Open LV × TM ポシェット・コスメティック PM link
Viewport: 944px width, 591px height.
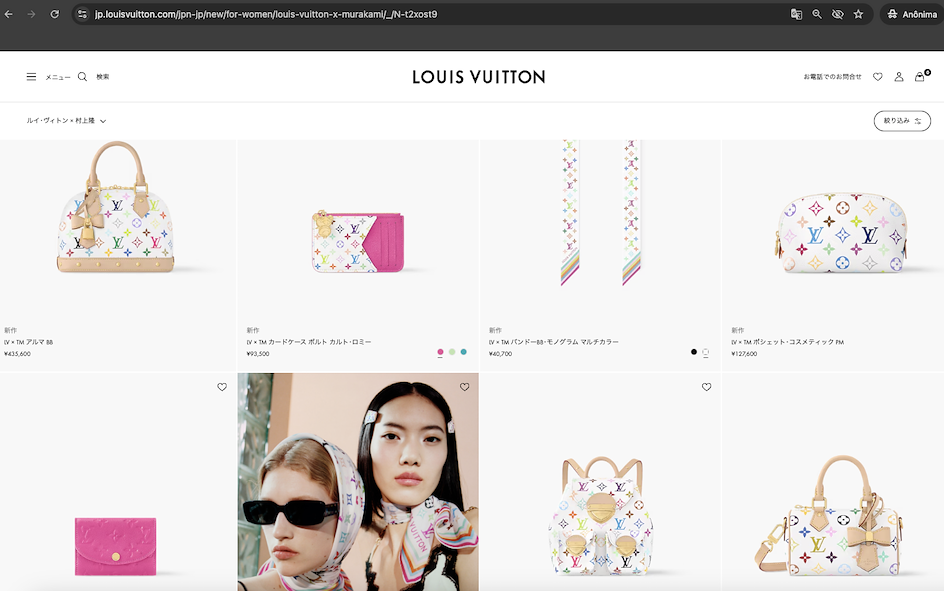[787, 342]
